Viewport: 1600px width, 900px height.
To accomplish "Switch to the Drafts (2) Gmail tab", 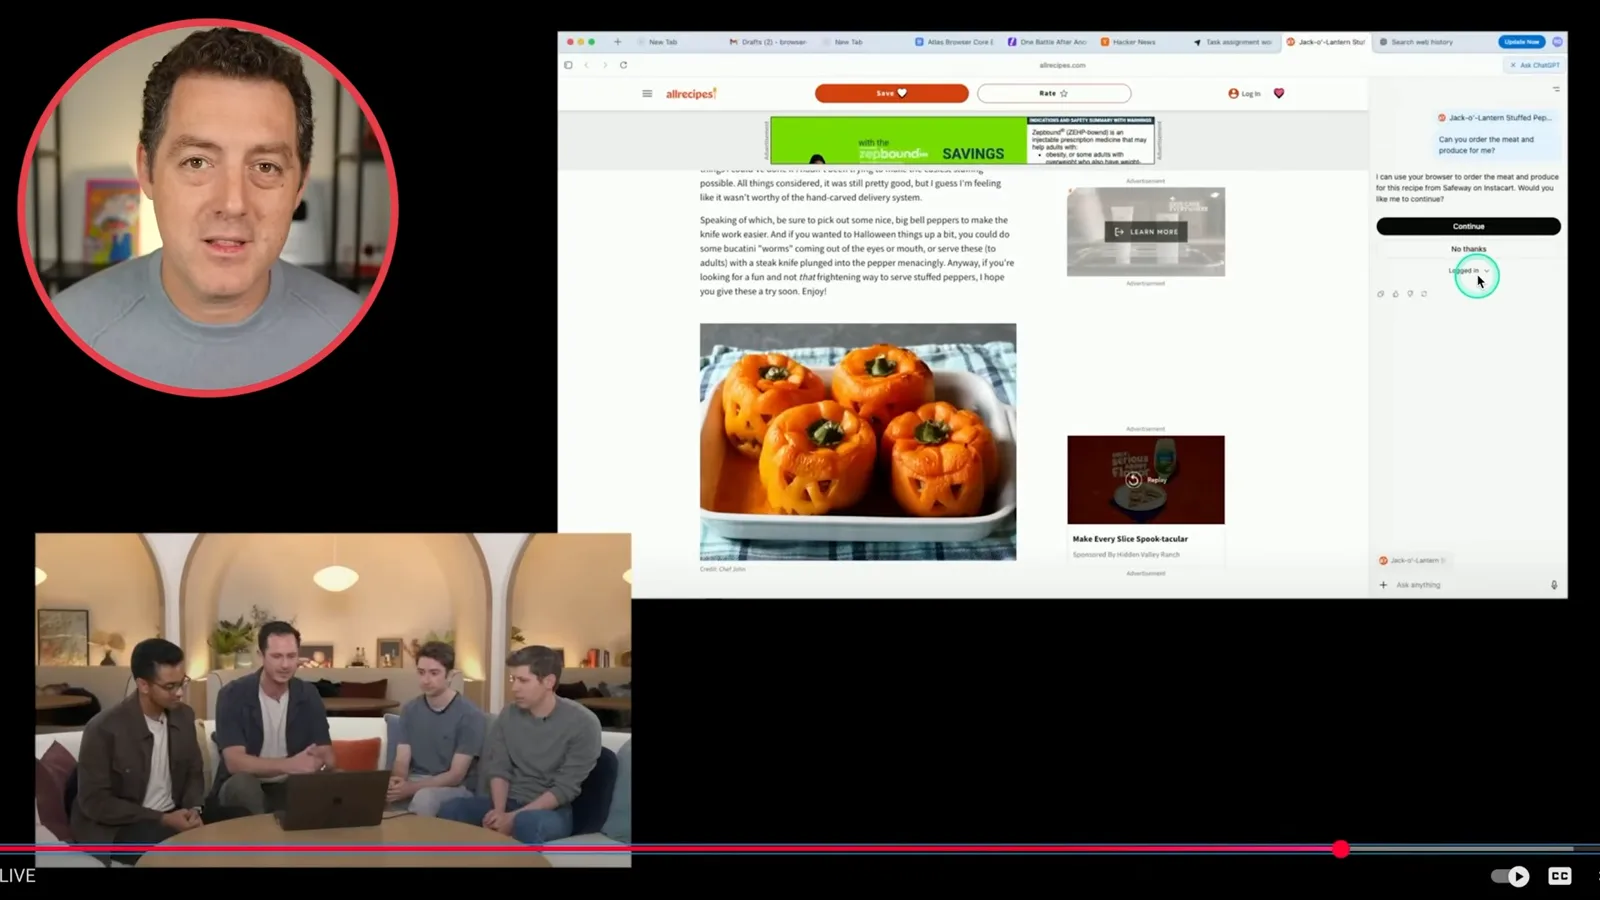I will click(x=768, y=42).
